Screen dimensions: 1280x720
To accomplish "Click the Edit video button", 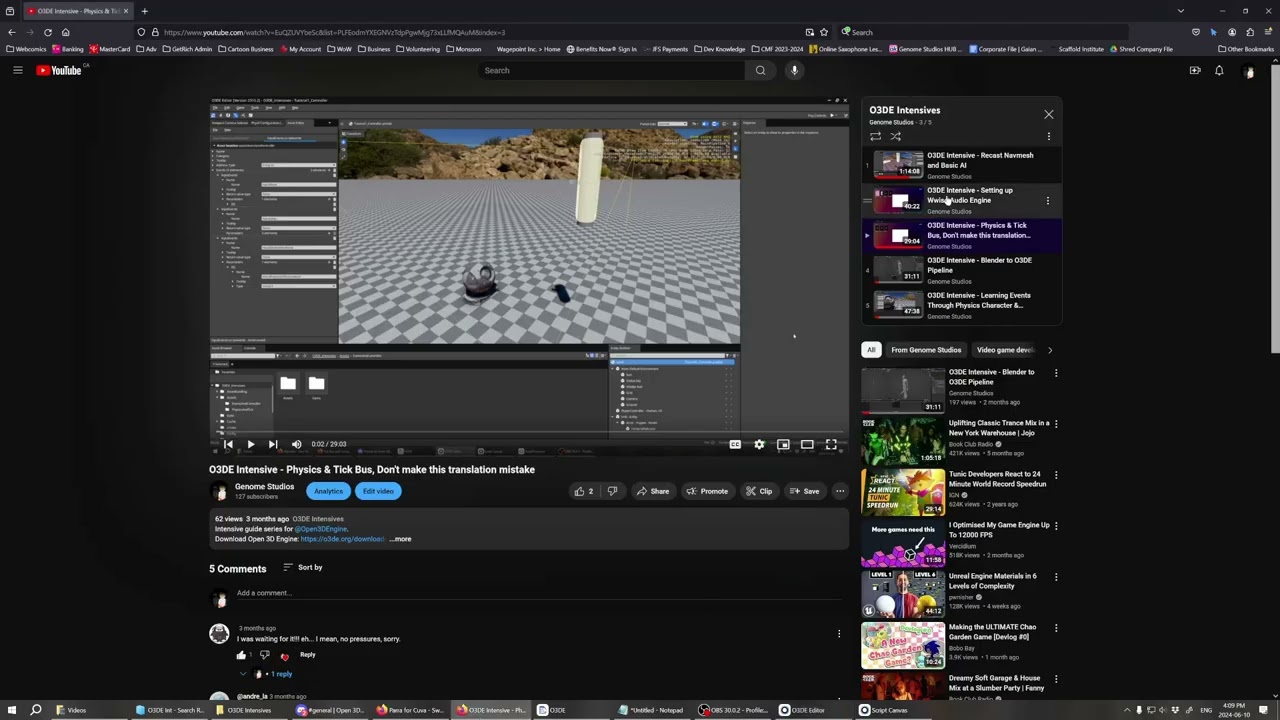I will 378,491.
